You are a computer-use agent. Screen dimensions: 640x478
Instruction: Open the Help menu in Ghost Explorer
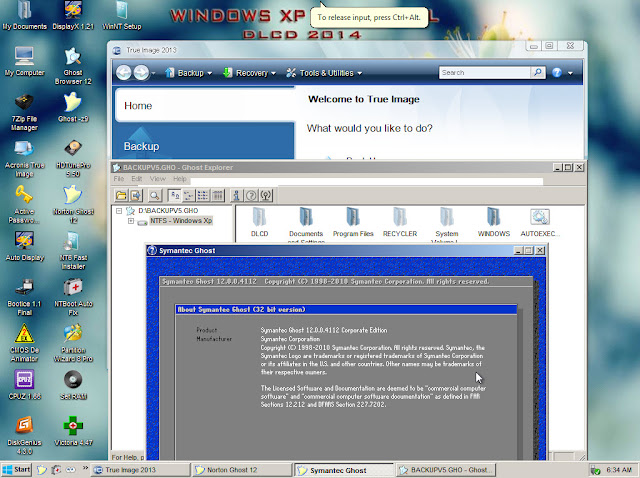(x=180, y=179)
